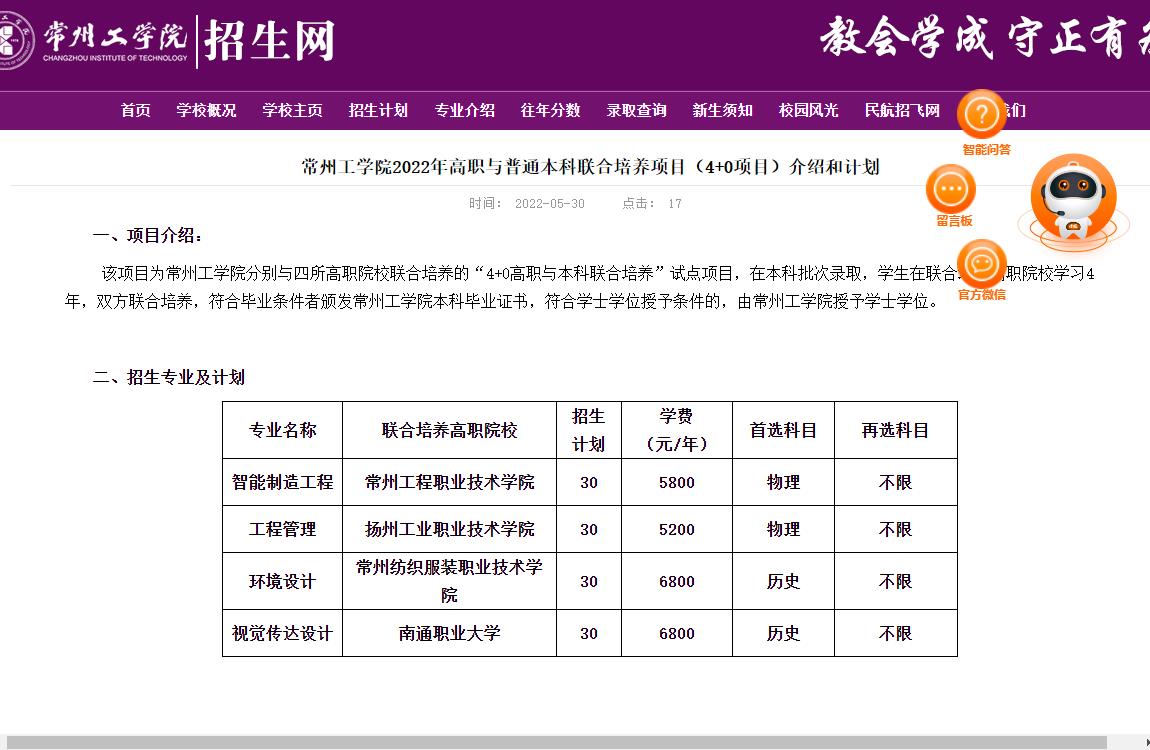Click the date 2022-05-30
Image resolution: width=1150 pixels, height=750 pixels.
point(549,204)
